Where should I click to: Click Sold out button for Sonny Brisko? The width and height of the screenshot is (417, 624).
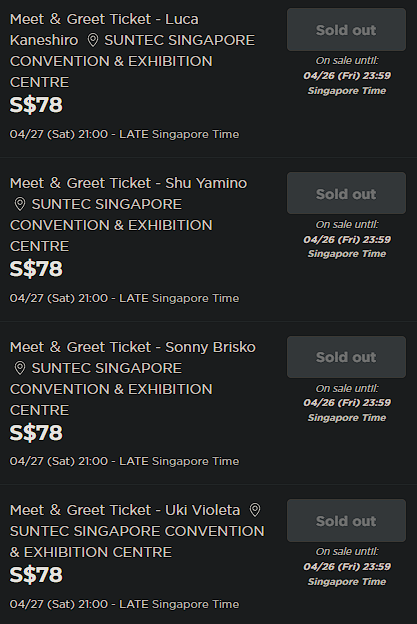click(x=346, y=357)
